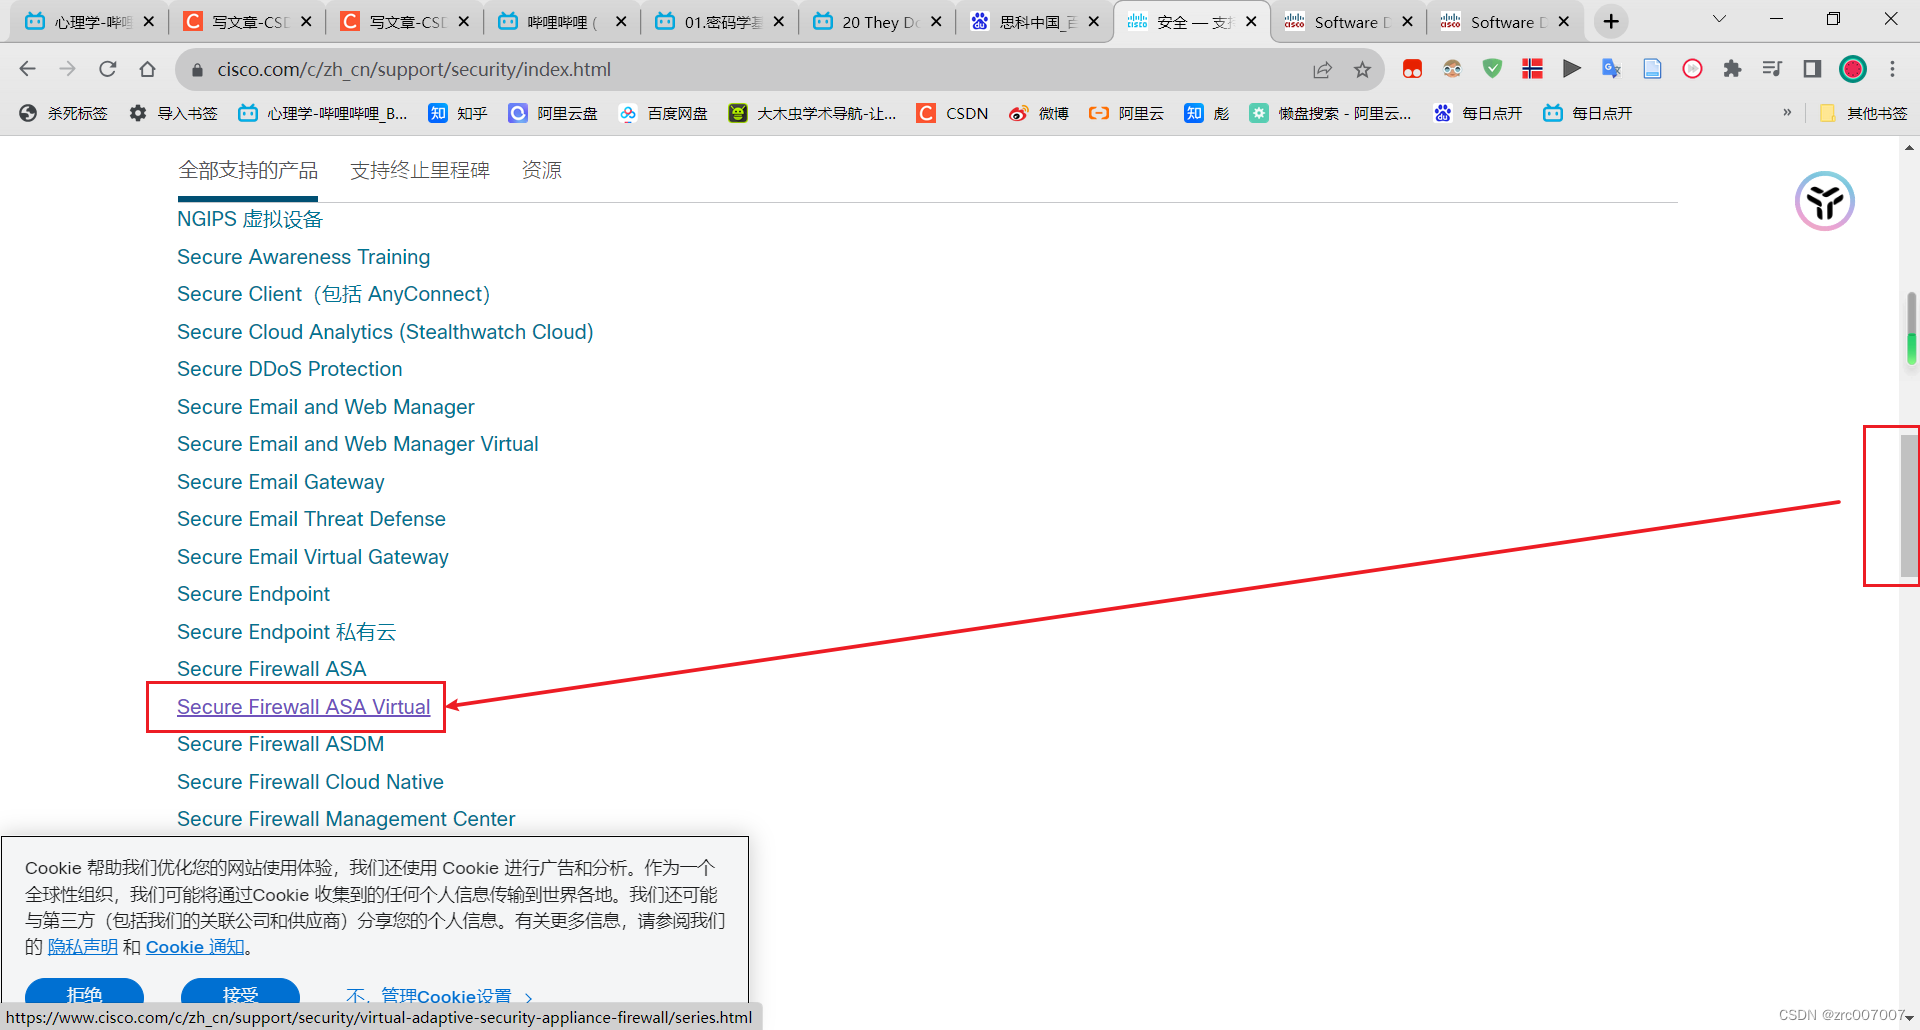Open Secure DDoS Protection link

(289, 369)
